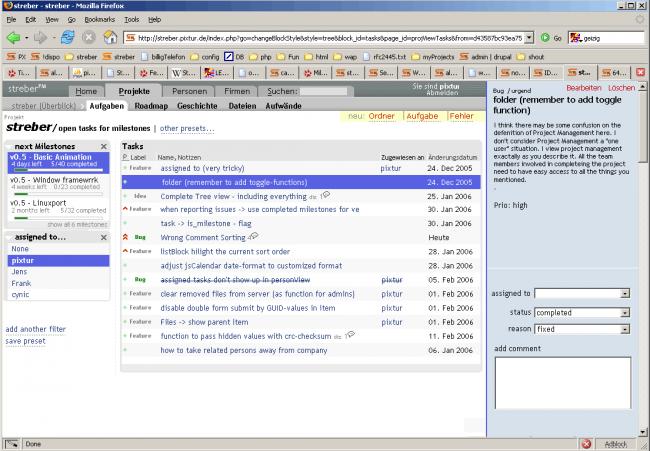The width and height of the screenshot is (650, 451).
Task: Open task Wrong Comment Sorting
Action: 203,238
